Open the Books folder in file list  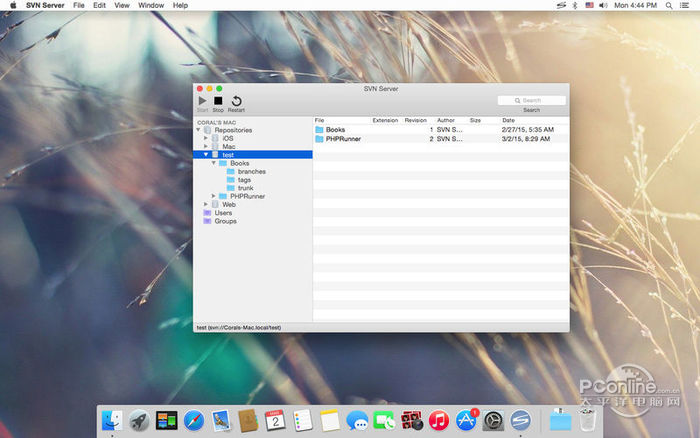[x=335, y=130]
